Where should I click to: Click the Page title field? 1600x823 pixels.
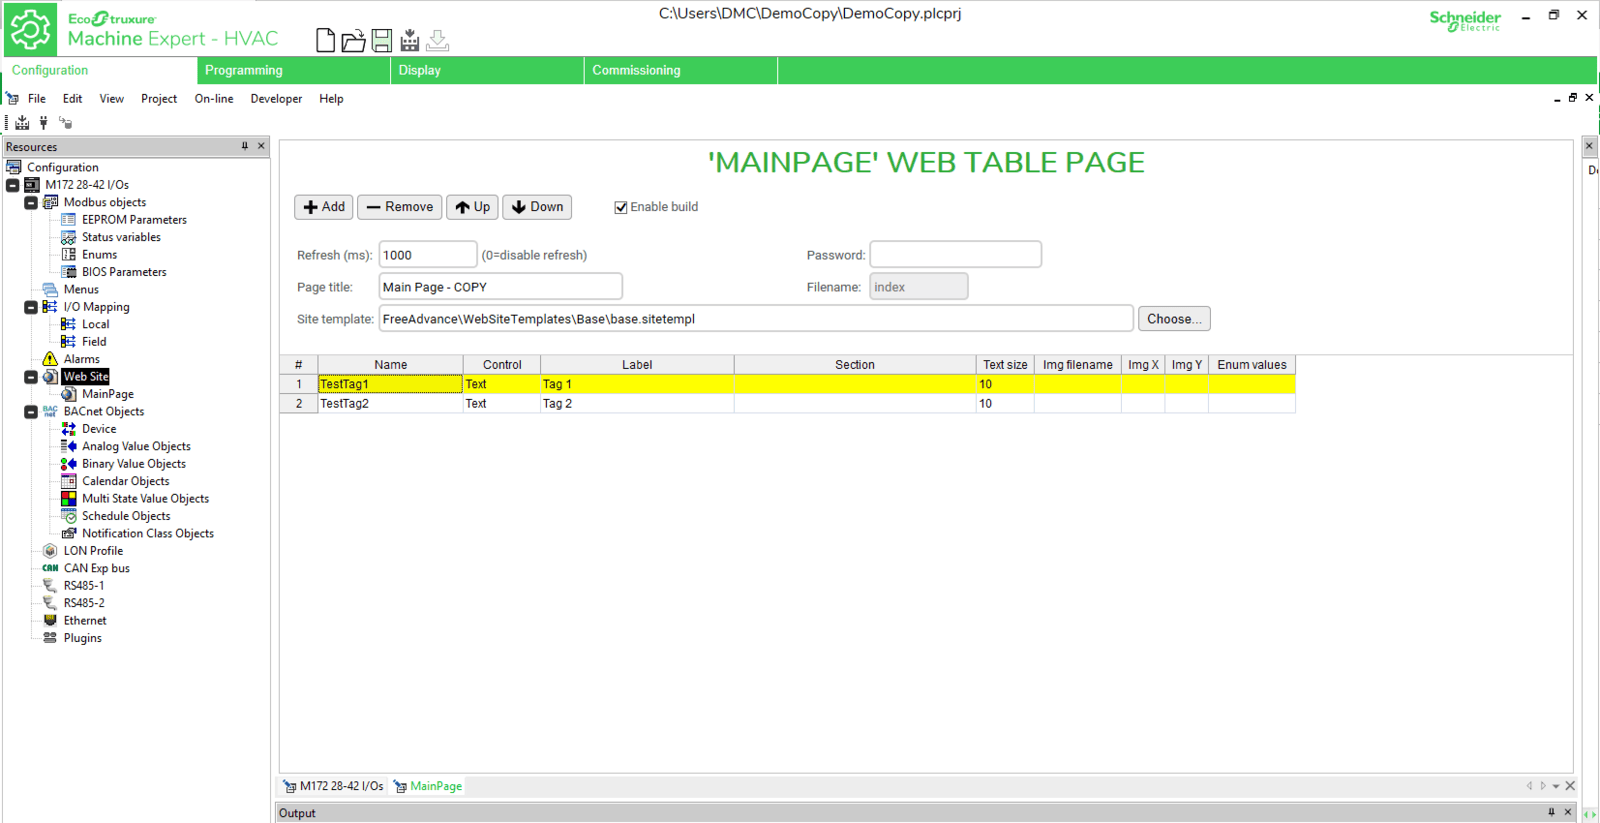(x=501, y=287)
